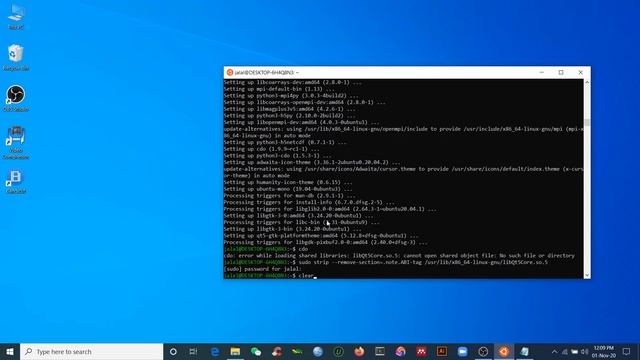Open the rightmost pinned notepad-style taskbar icon
The width and height of the screenshot is (640, 360).
pyautogui.click(x=524, y=351)
